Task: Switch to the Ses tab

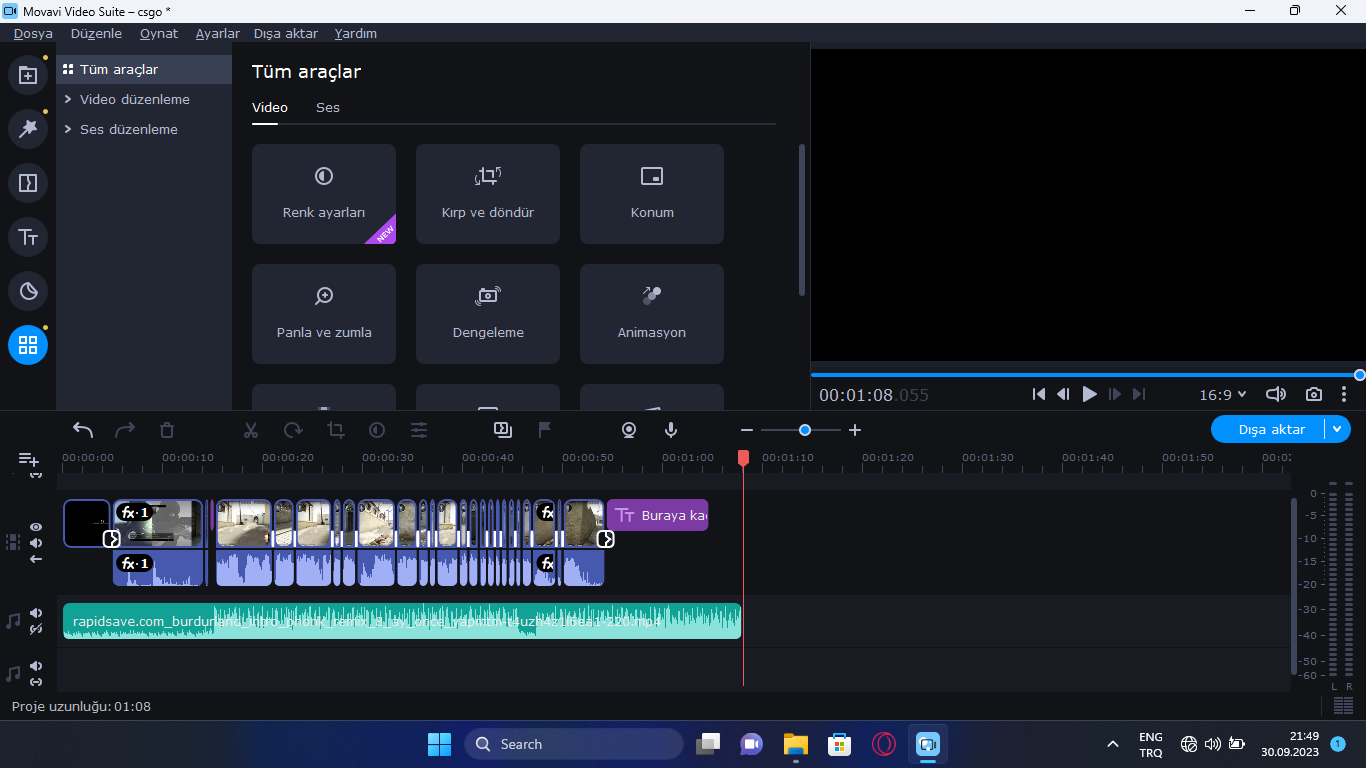Action: point(328,107)
